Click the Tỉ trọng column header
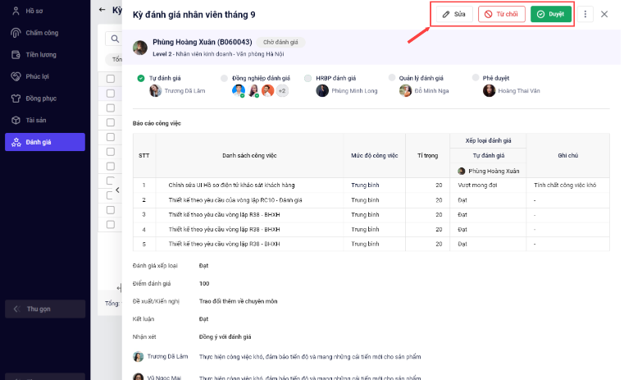Viewport: 624px width, 380px height. click(427, 156)
